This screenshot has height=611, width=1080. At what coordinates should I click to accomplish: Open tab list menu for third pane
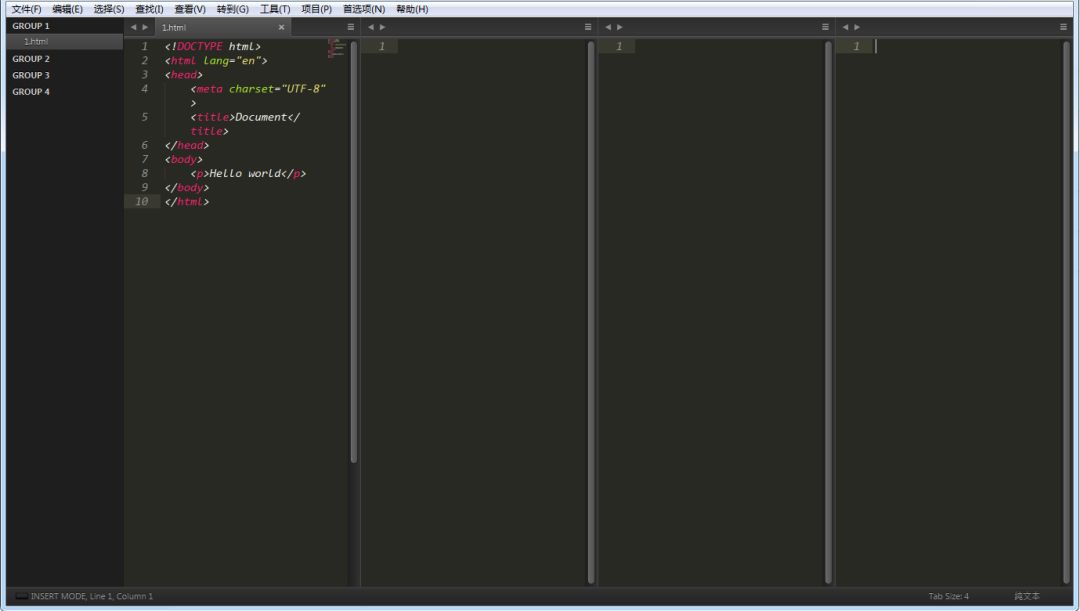tap(825, 27)
